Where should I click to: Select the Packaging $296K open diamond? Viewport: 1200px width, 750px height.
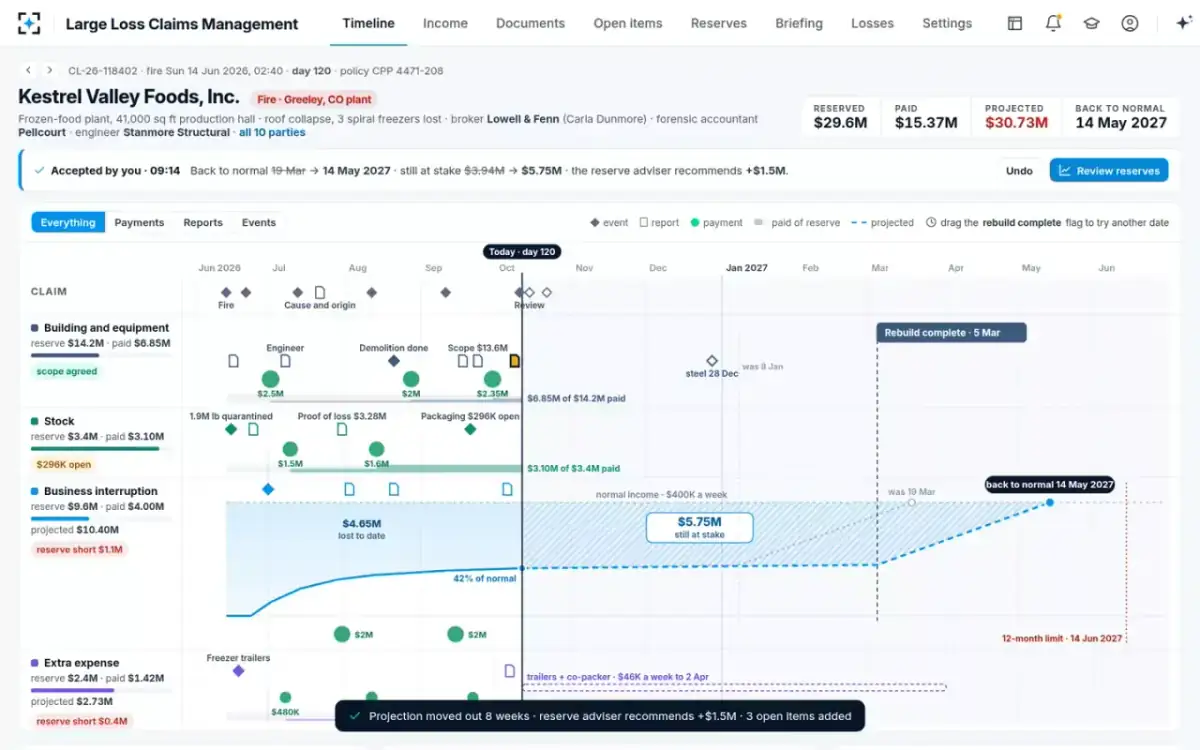tap(470, 429)
